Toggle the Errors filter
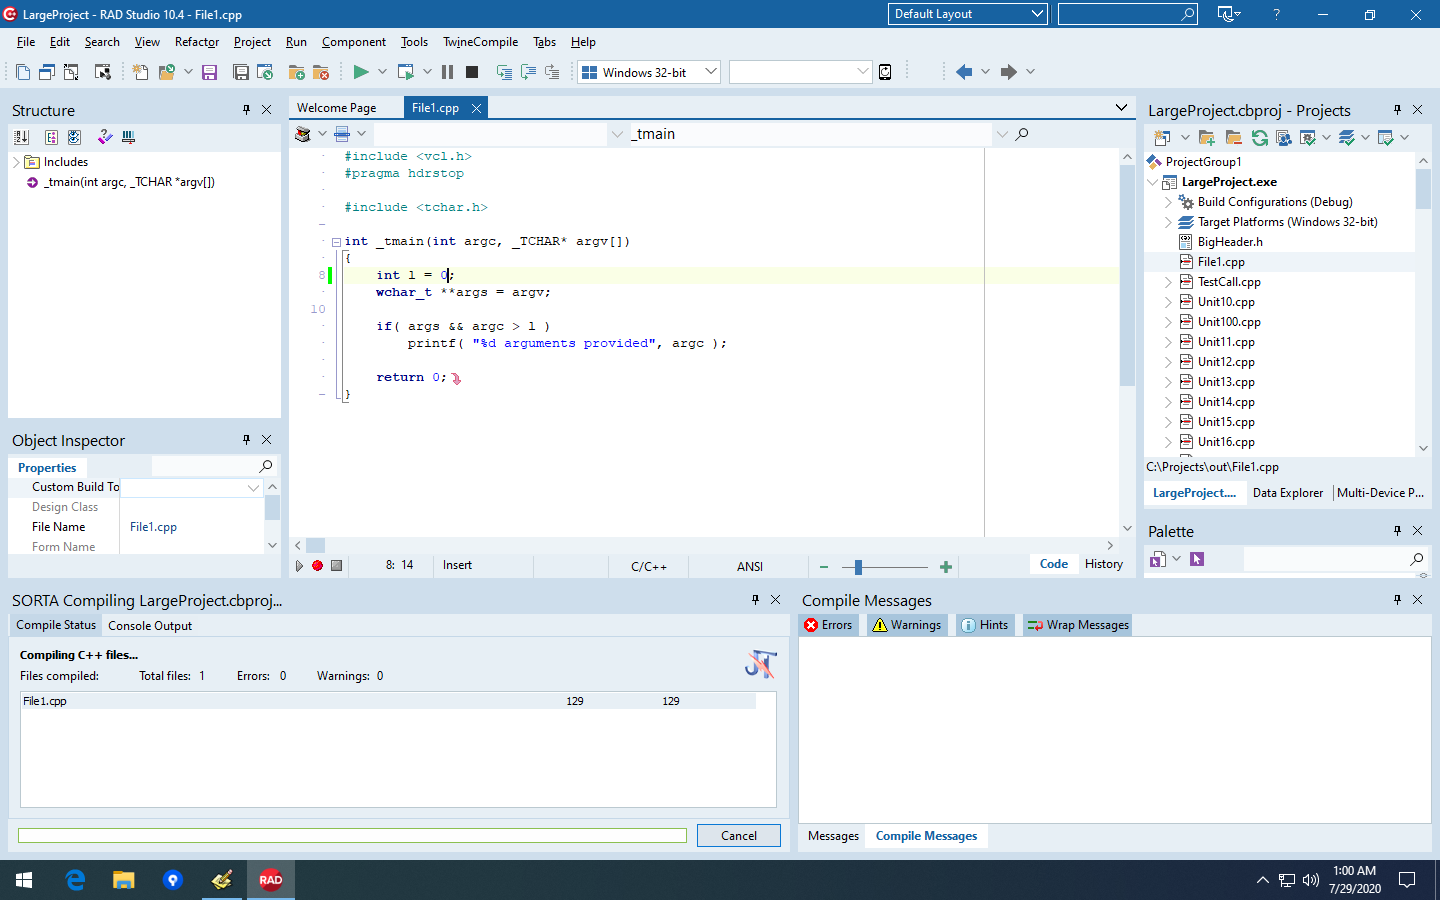This screenshot has height=900, width=1440. (829, 625)
